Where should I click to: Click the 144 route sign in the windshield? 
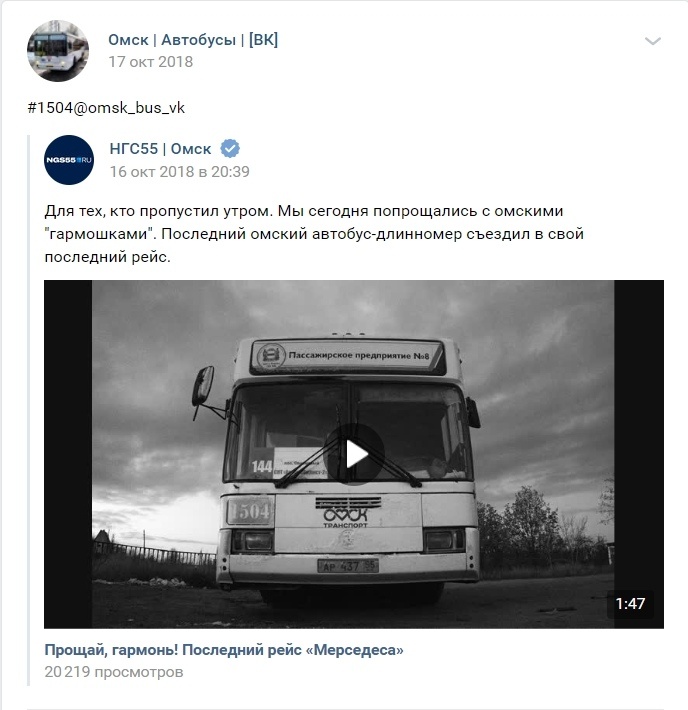click(262, 466)
